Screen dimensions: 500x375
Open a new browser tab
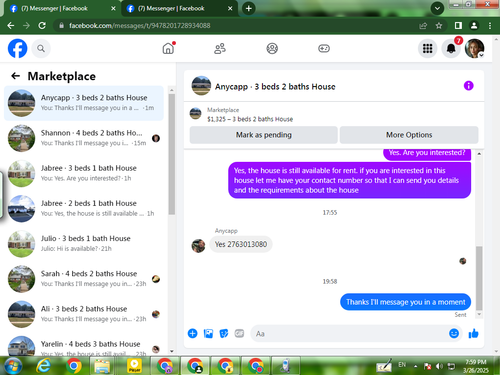[x=248, y=8]
